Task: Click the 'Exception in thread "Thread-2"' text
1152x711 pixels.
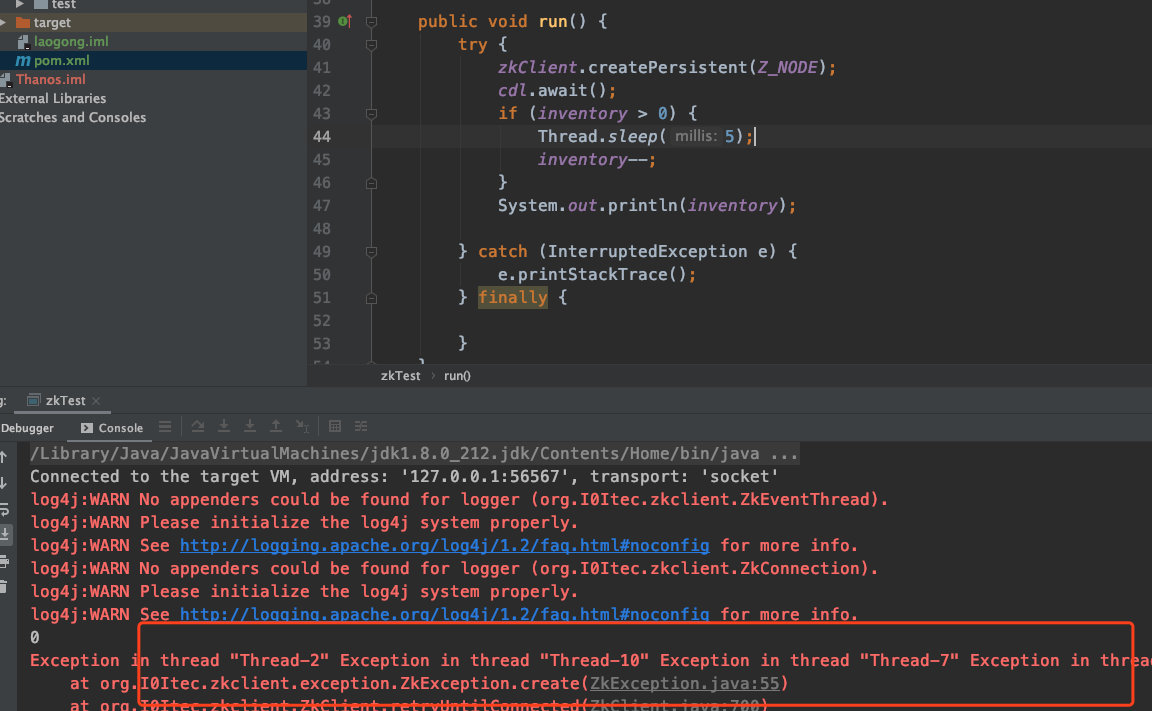Action: click(179, 660)
